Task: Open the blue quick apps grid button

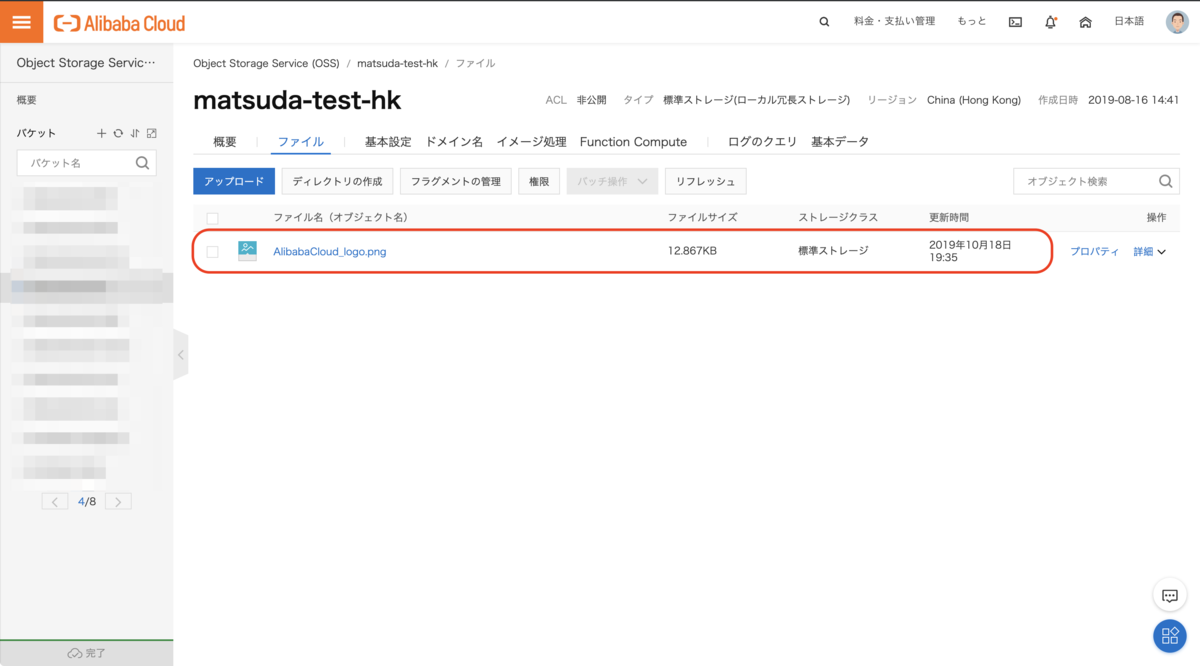Action: point(1169,636)
